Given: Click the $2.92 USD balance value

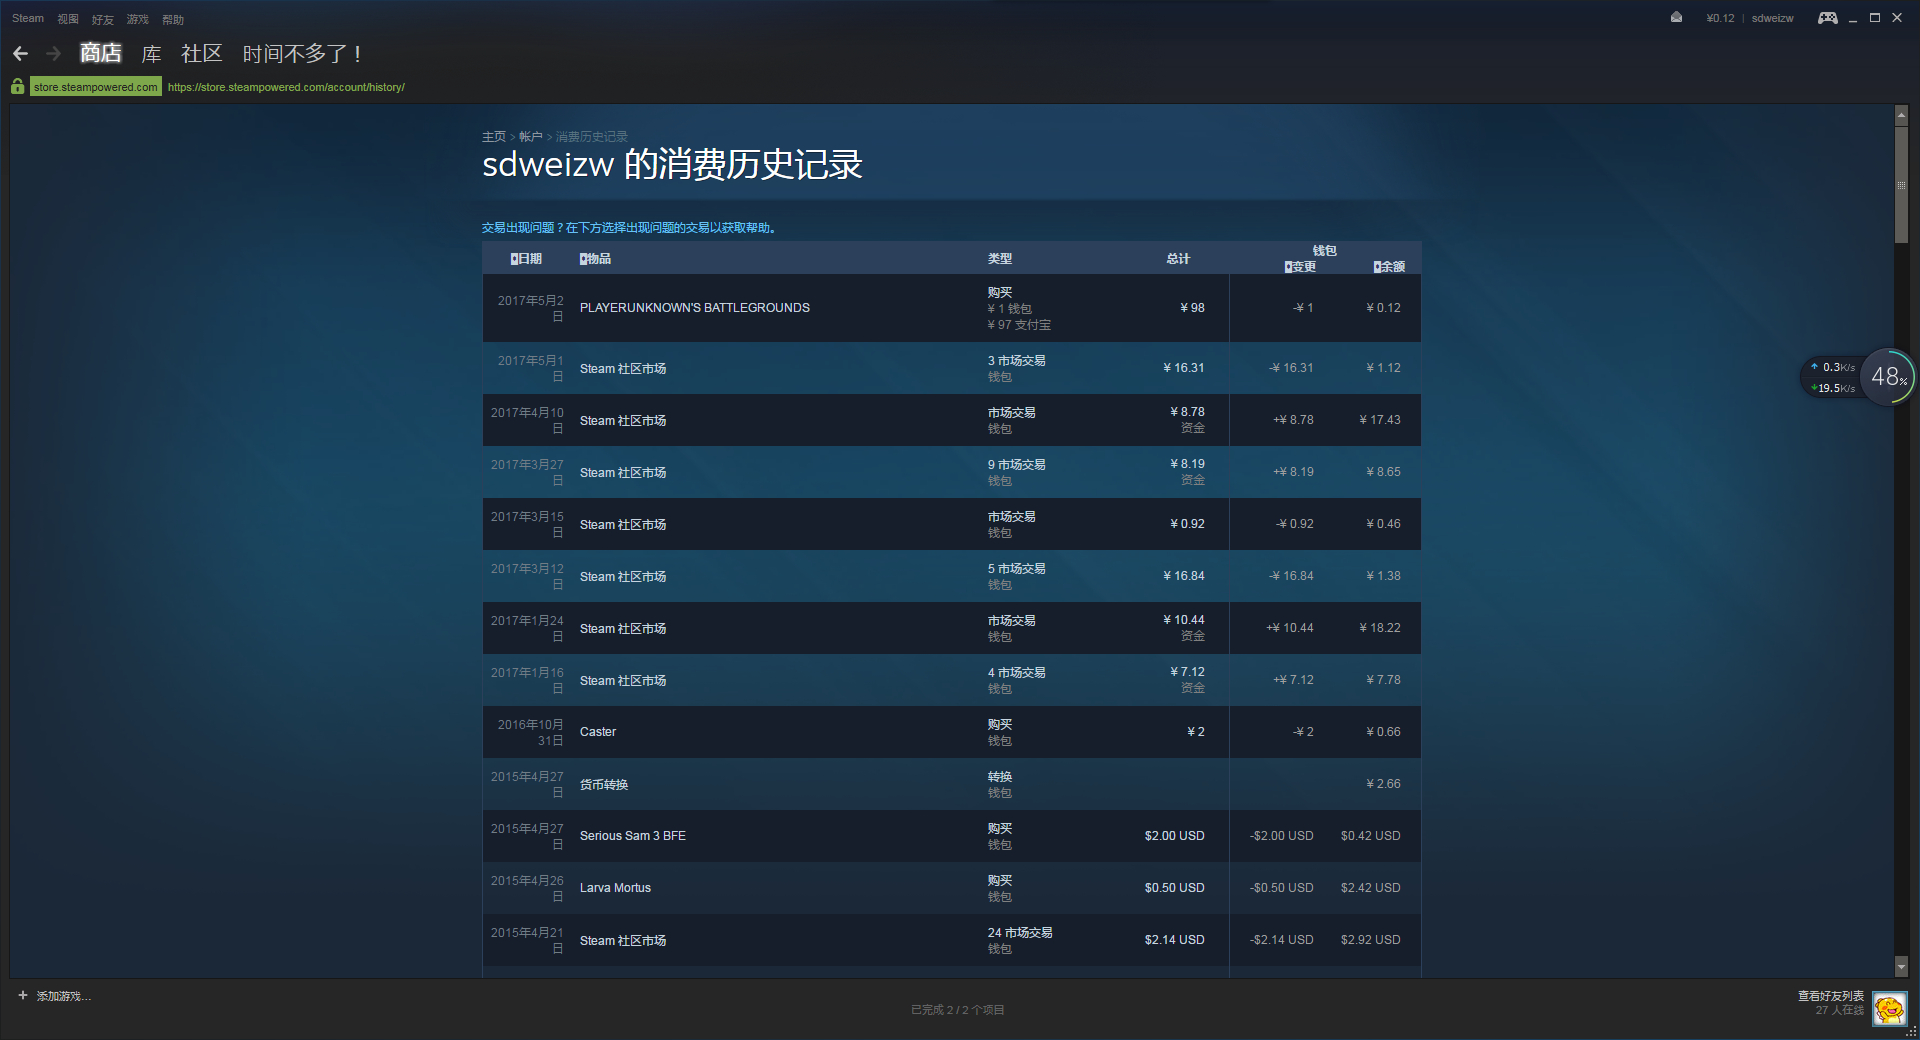Looking at the screenshot, I should pos(1370,940).
